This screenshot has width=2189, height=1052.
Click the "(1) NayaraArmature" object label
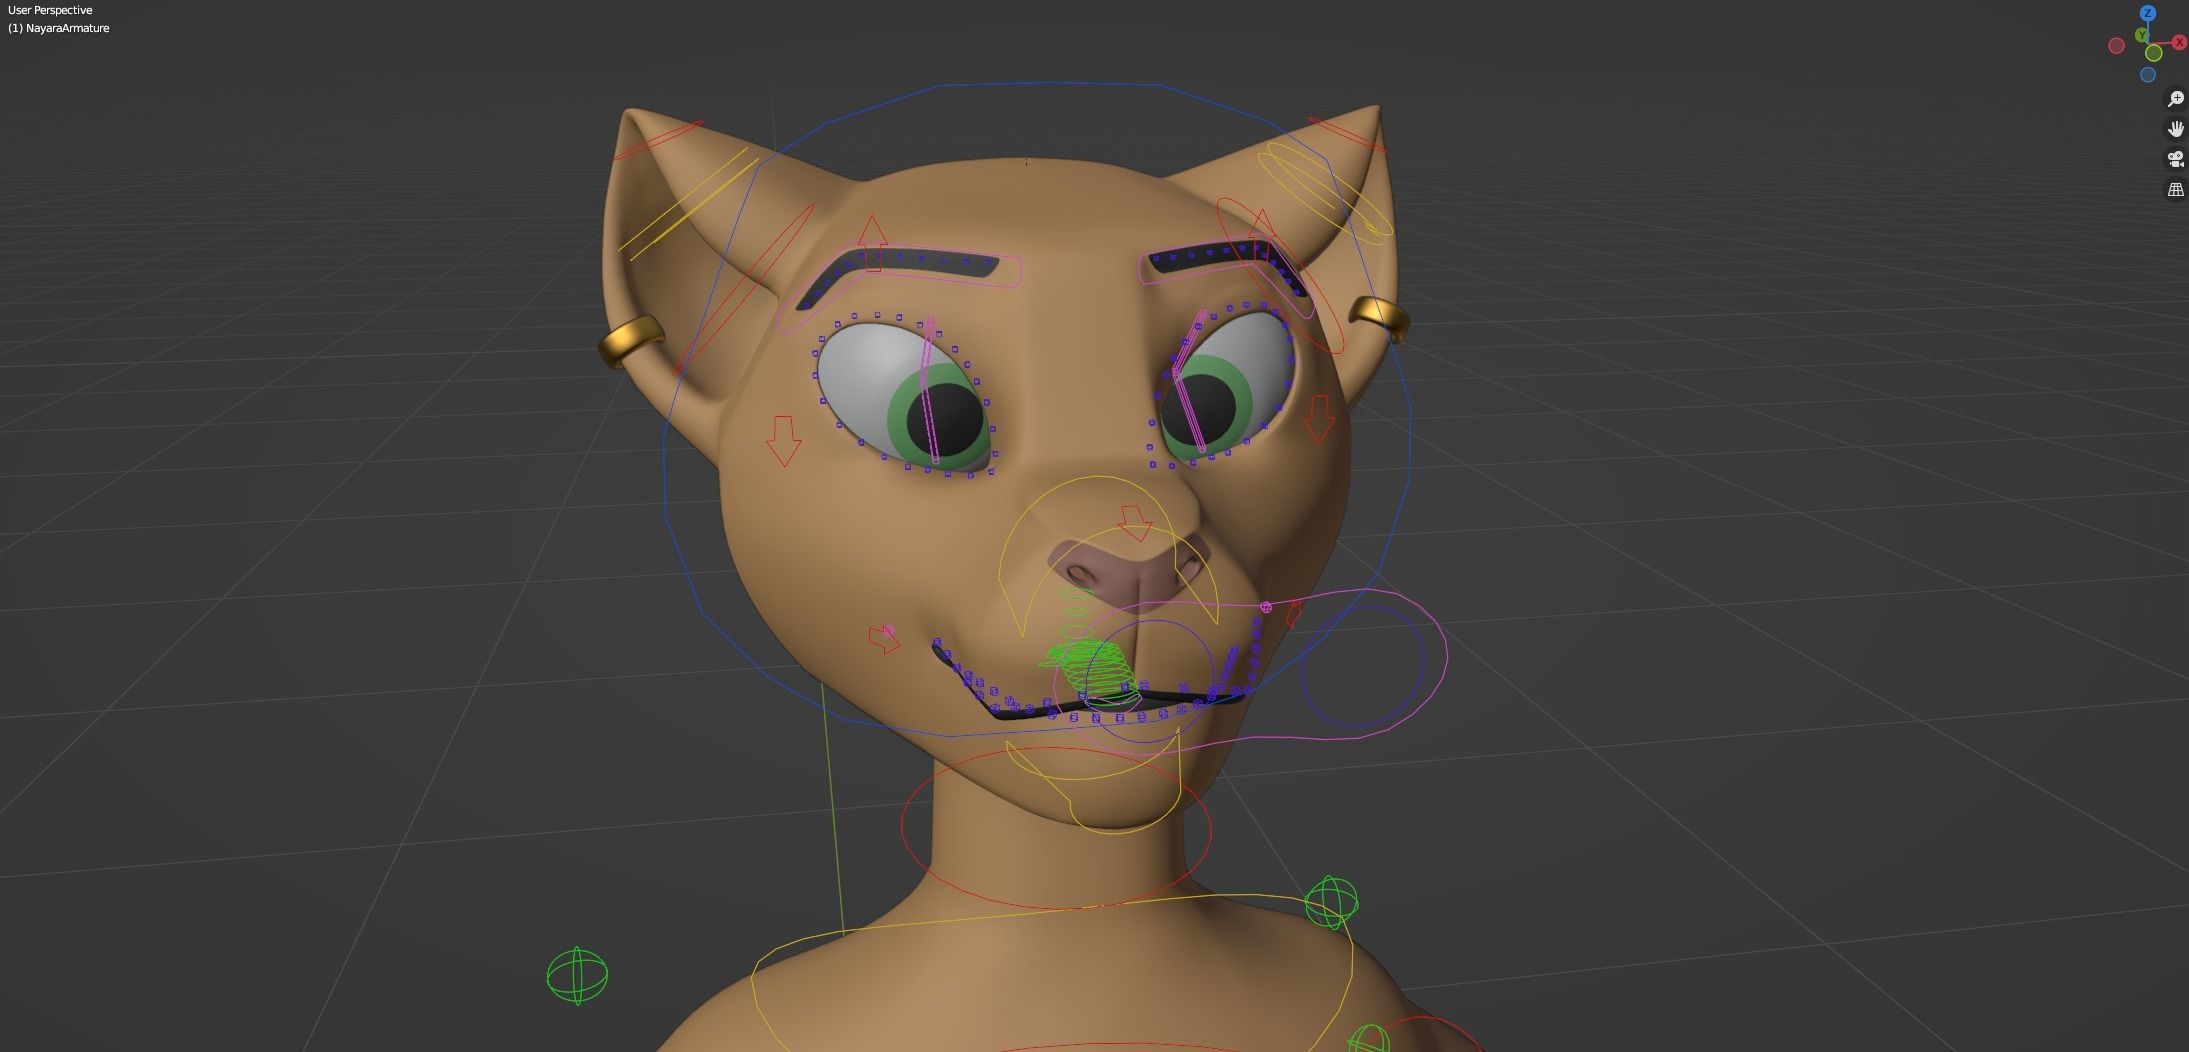click(x=59, y=28)
